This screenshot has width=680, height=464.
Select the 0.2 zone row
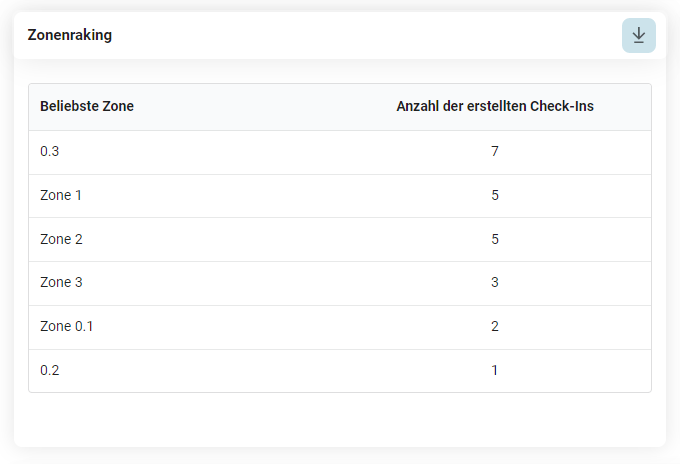[340, 370]
